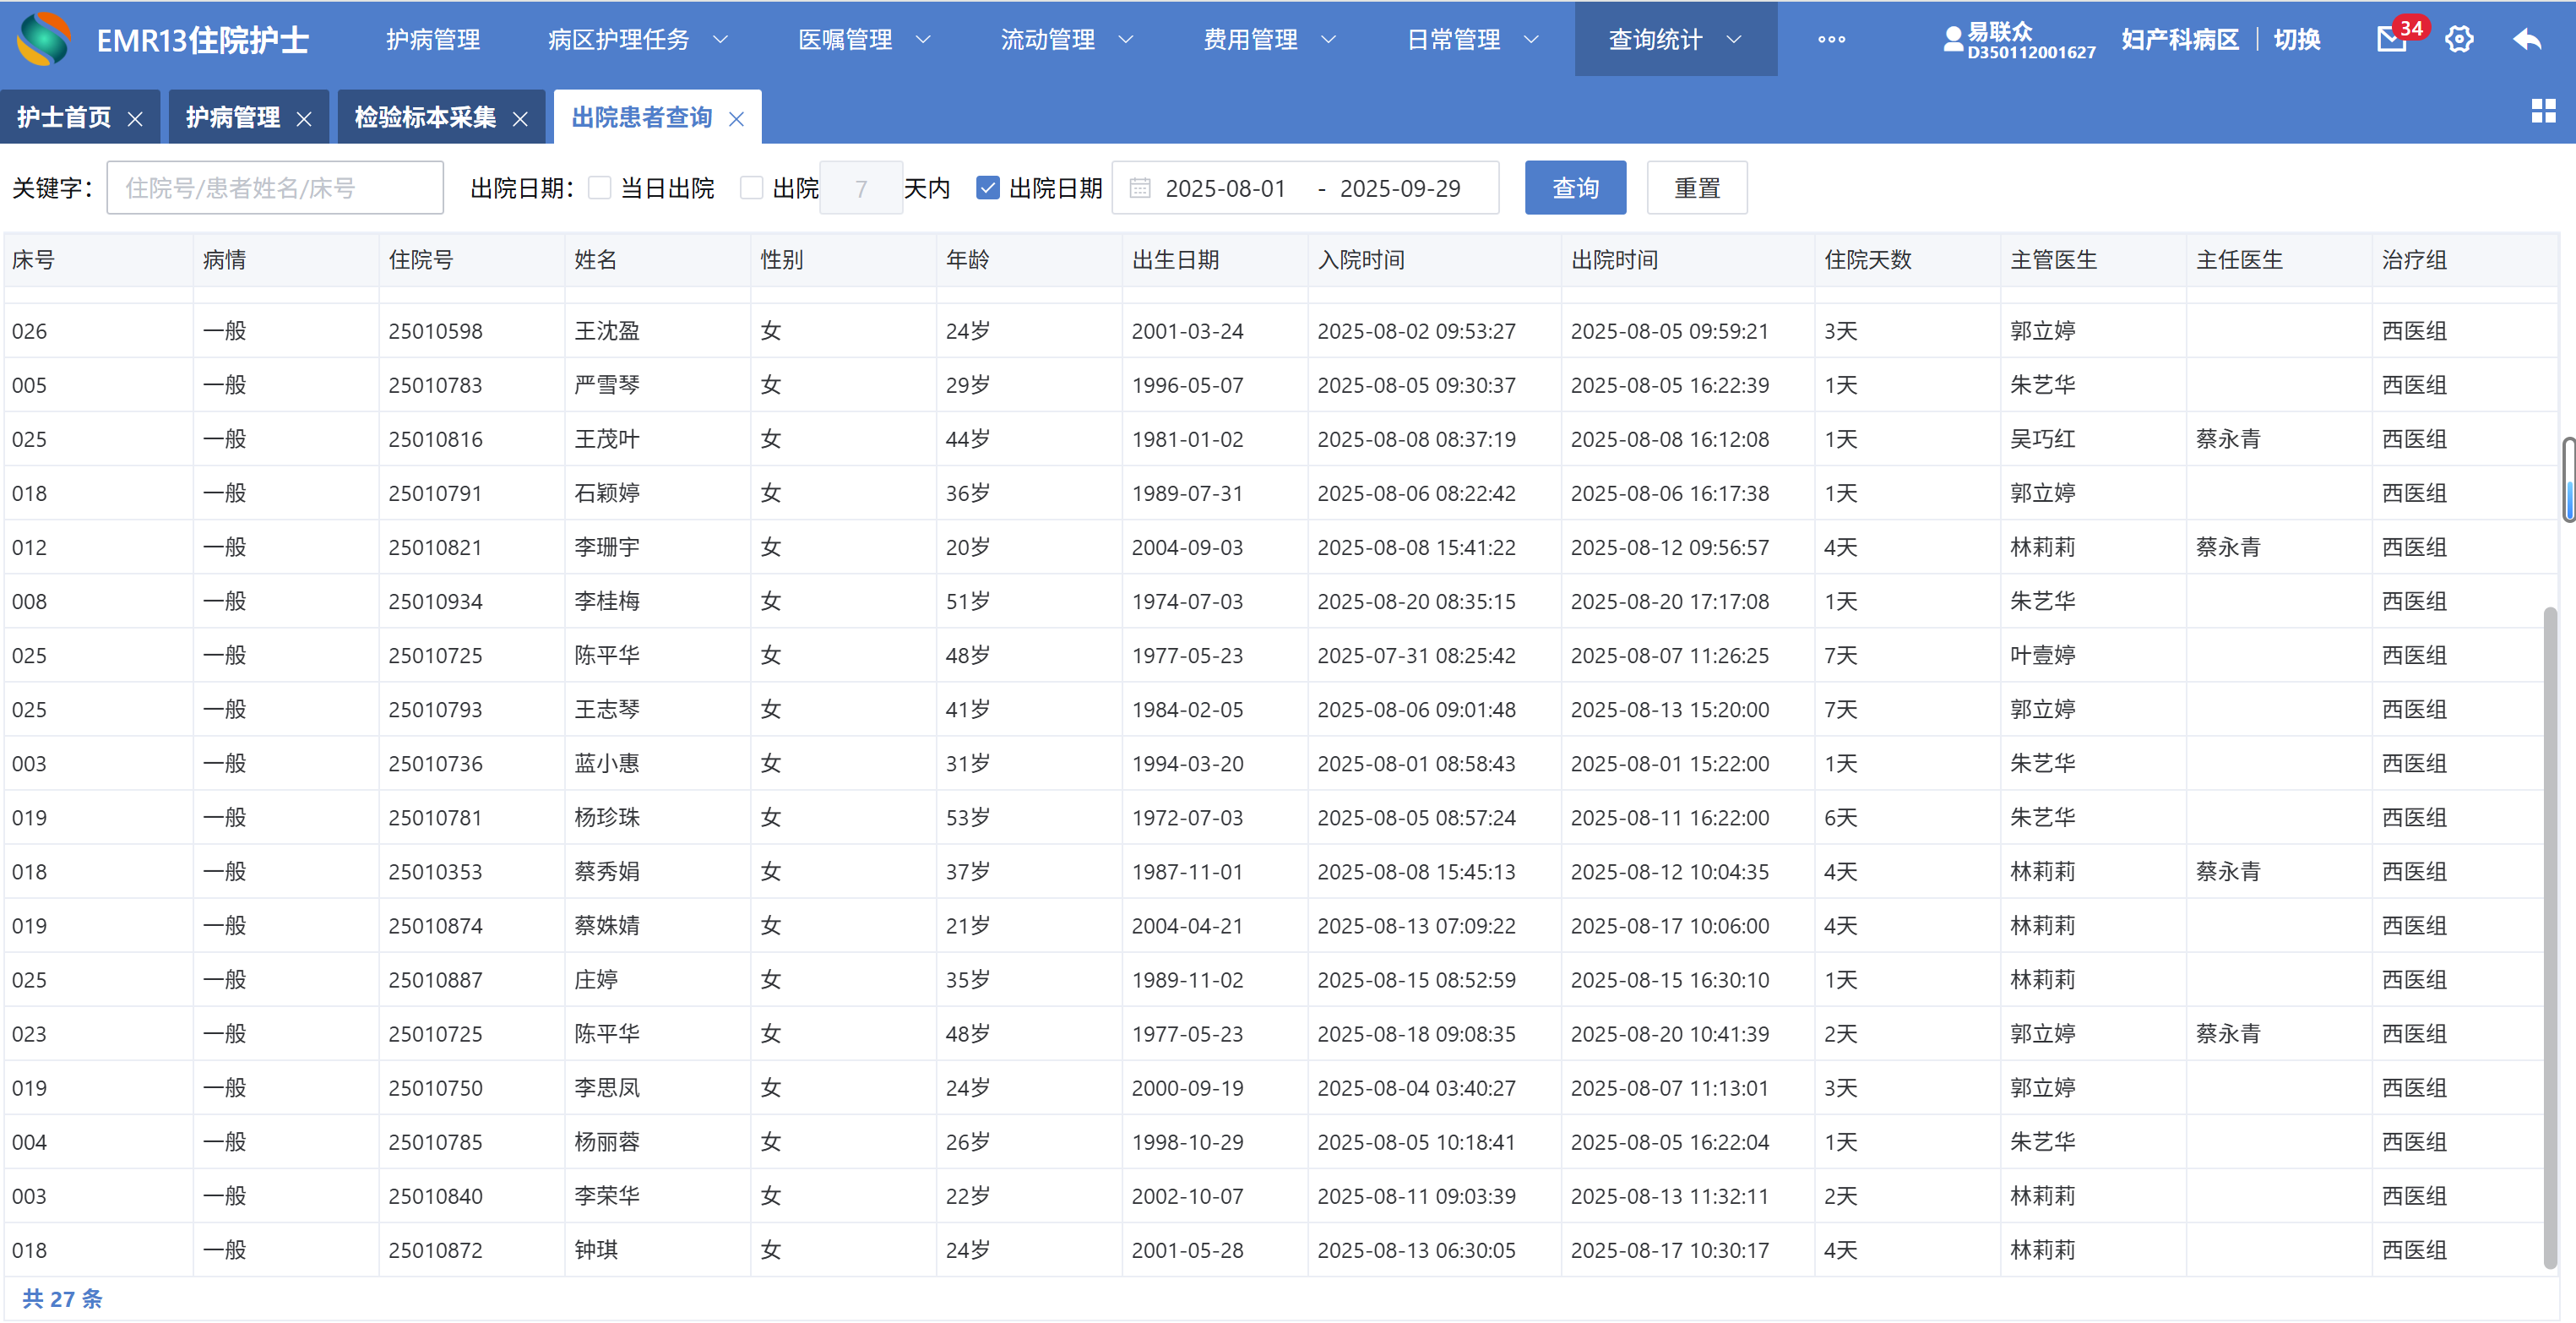Open the grid layout icon
Image resolution: width=2576 pixels, height=1323 pixels.
pos(2543,111)
